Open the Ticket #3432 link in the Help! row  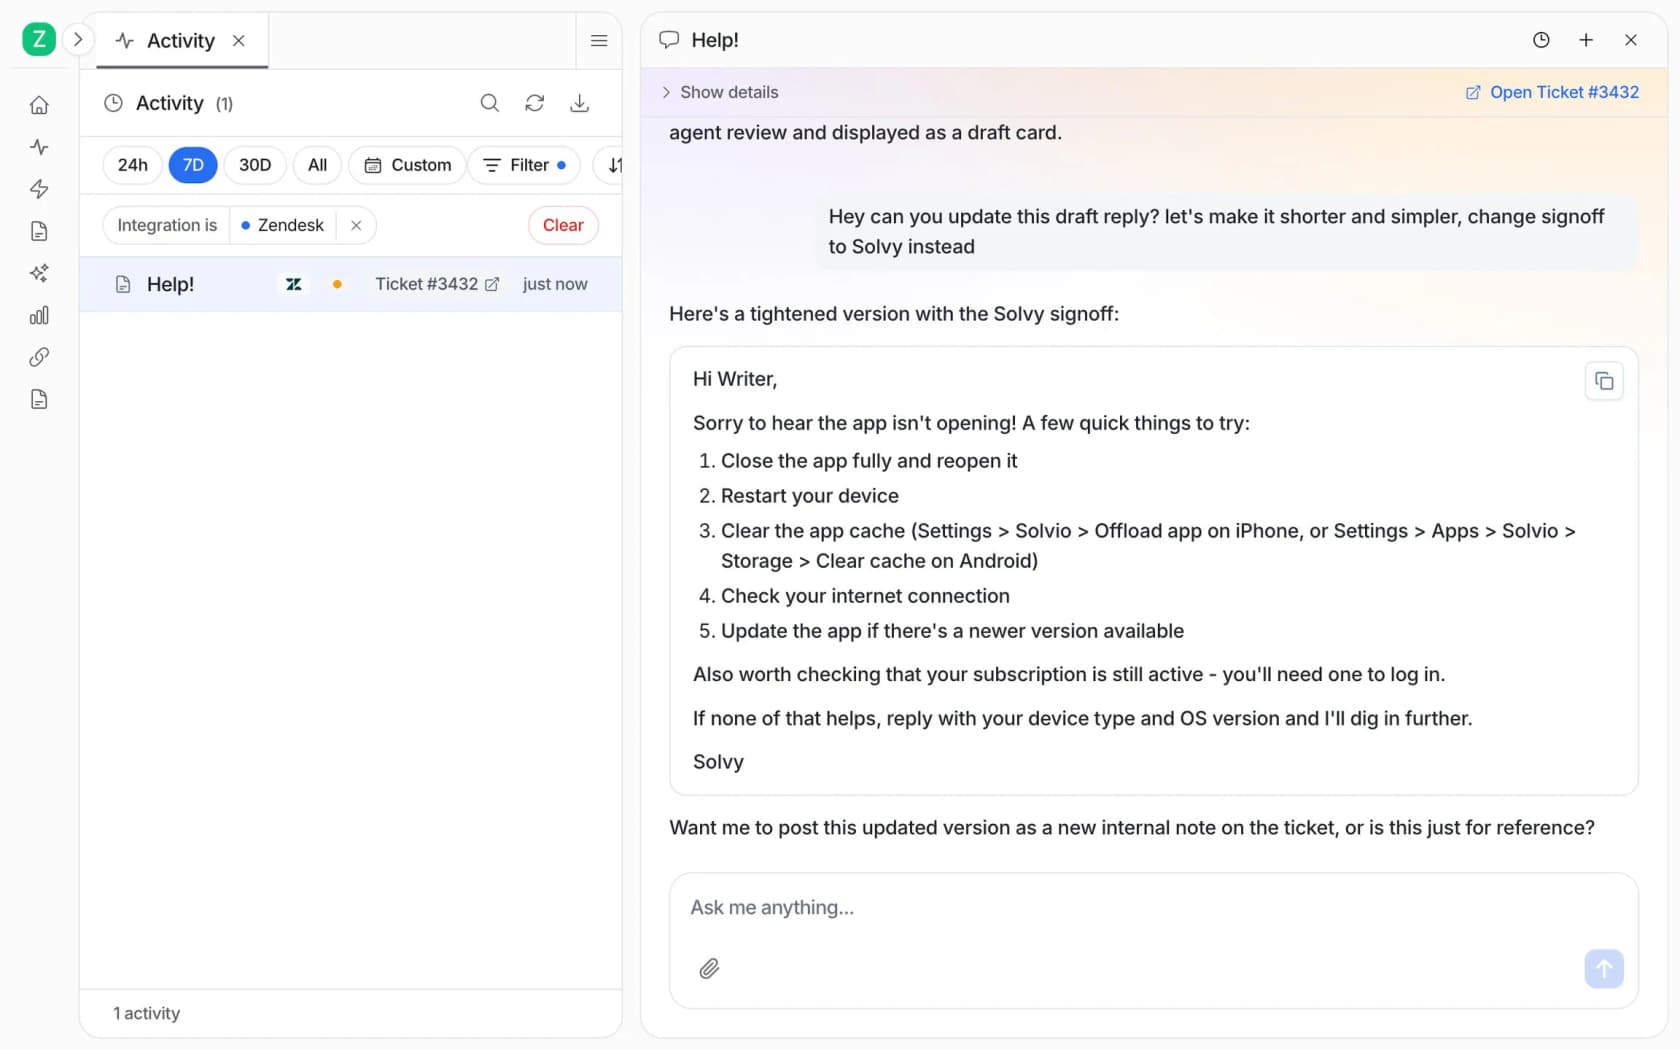(437, 284)
